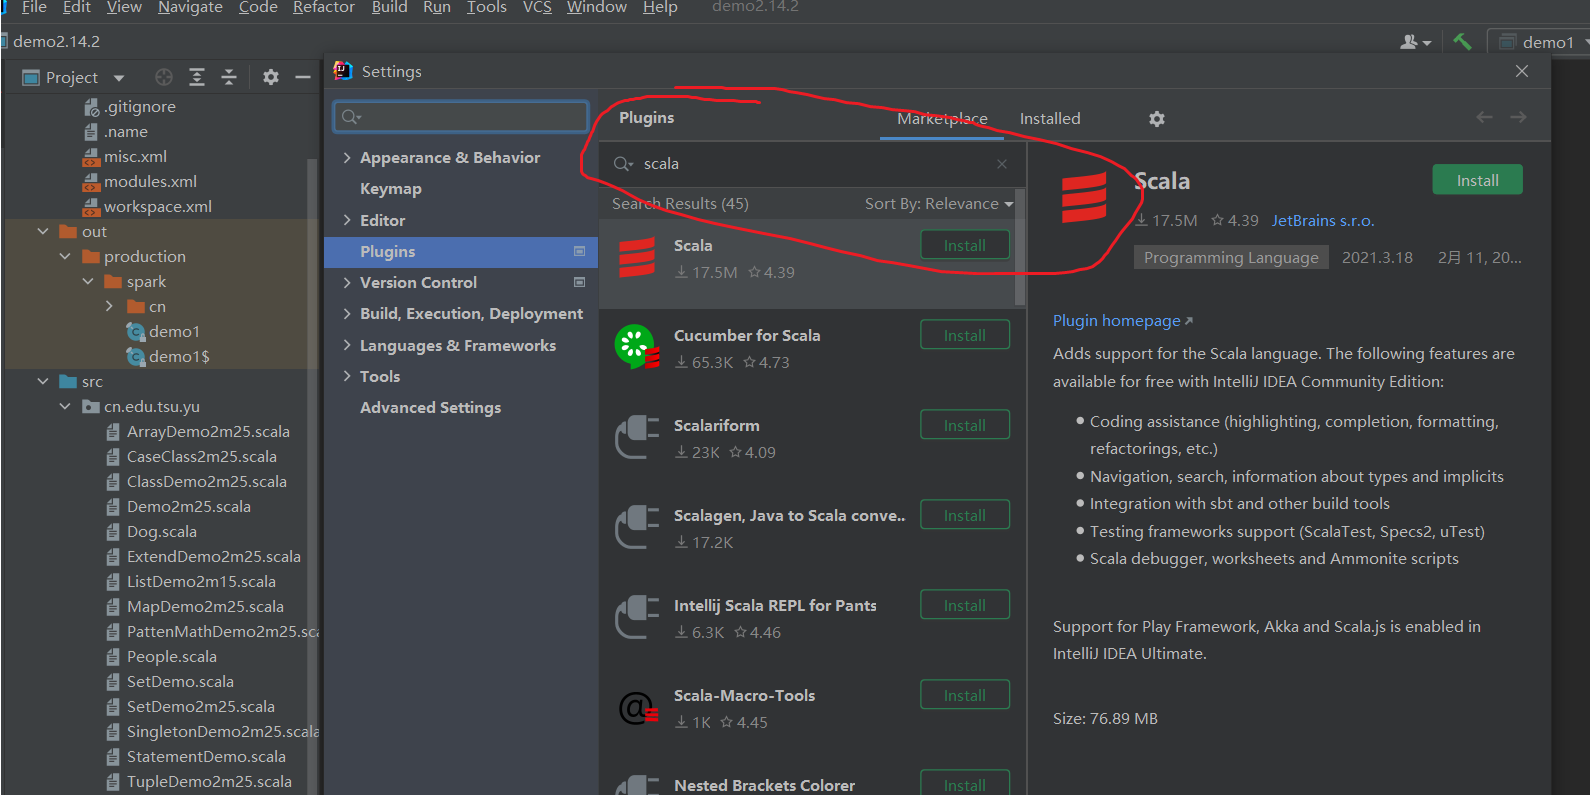This screenshot has width=1590, height=795.
Task: Click the Cucumber for Scala plugin icon
Action: click(637, 347)
